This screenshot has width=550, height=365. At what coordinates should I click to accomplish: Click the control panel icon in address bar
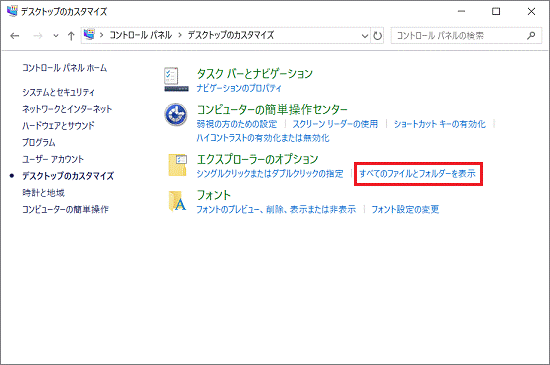coord(89,35)
